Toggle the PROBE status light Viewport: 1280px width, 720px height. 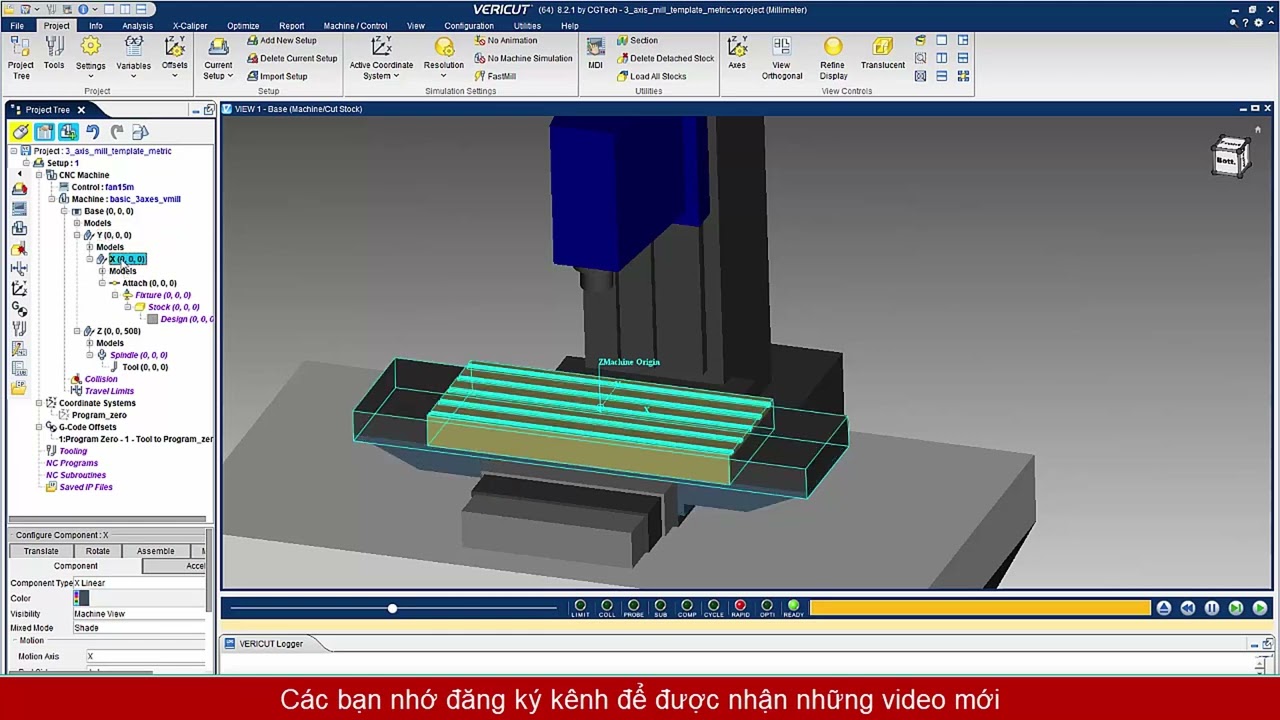pos(633,607)
